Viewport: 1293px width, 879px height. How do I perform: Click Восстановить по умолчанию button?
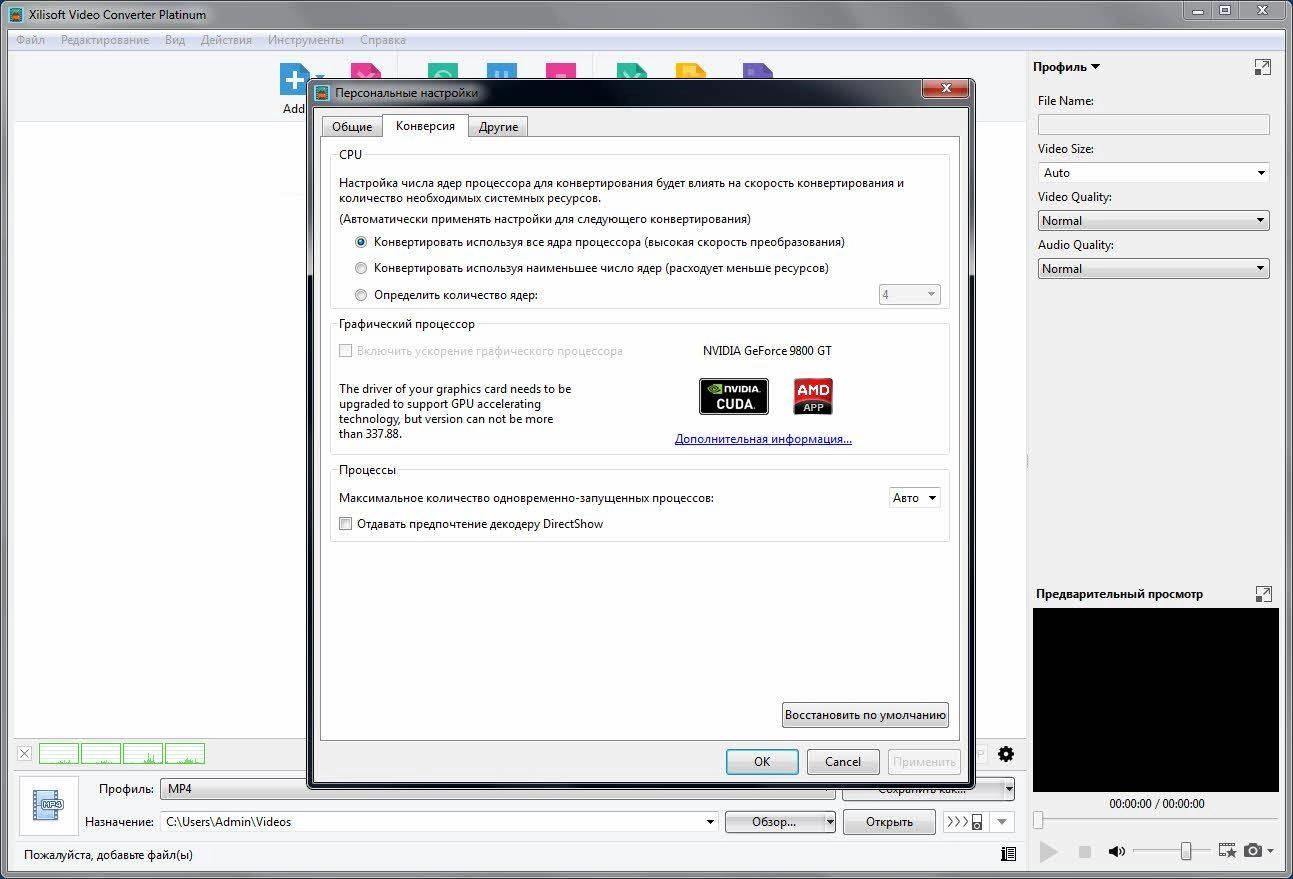coord(865,715)
